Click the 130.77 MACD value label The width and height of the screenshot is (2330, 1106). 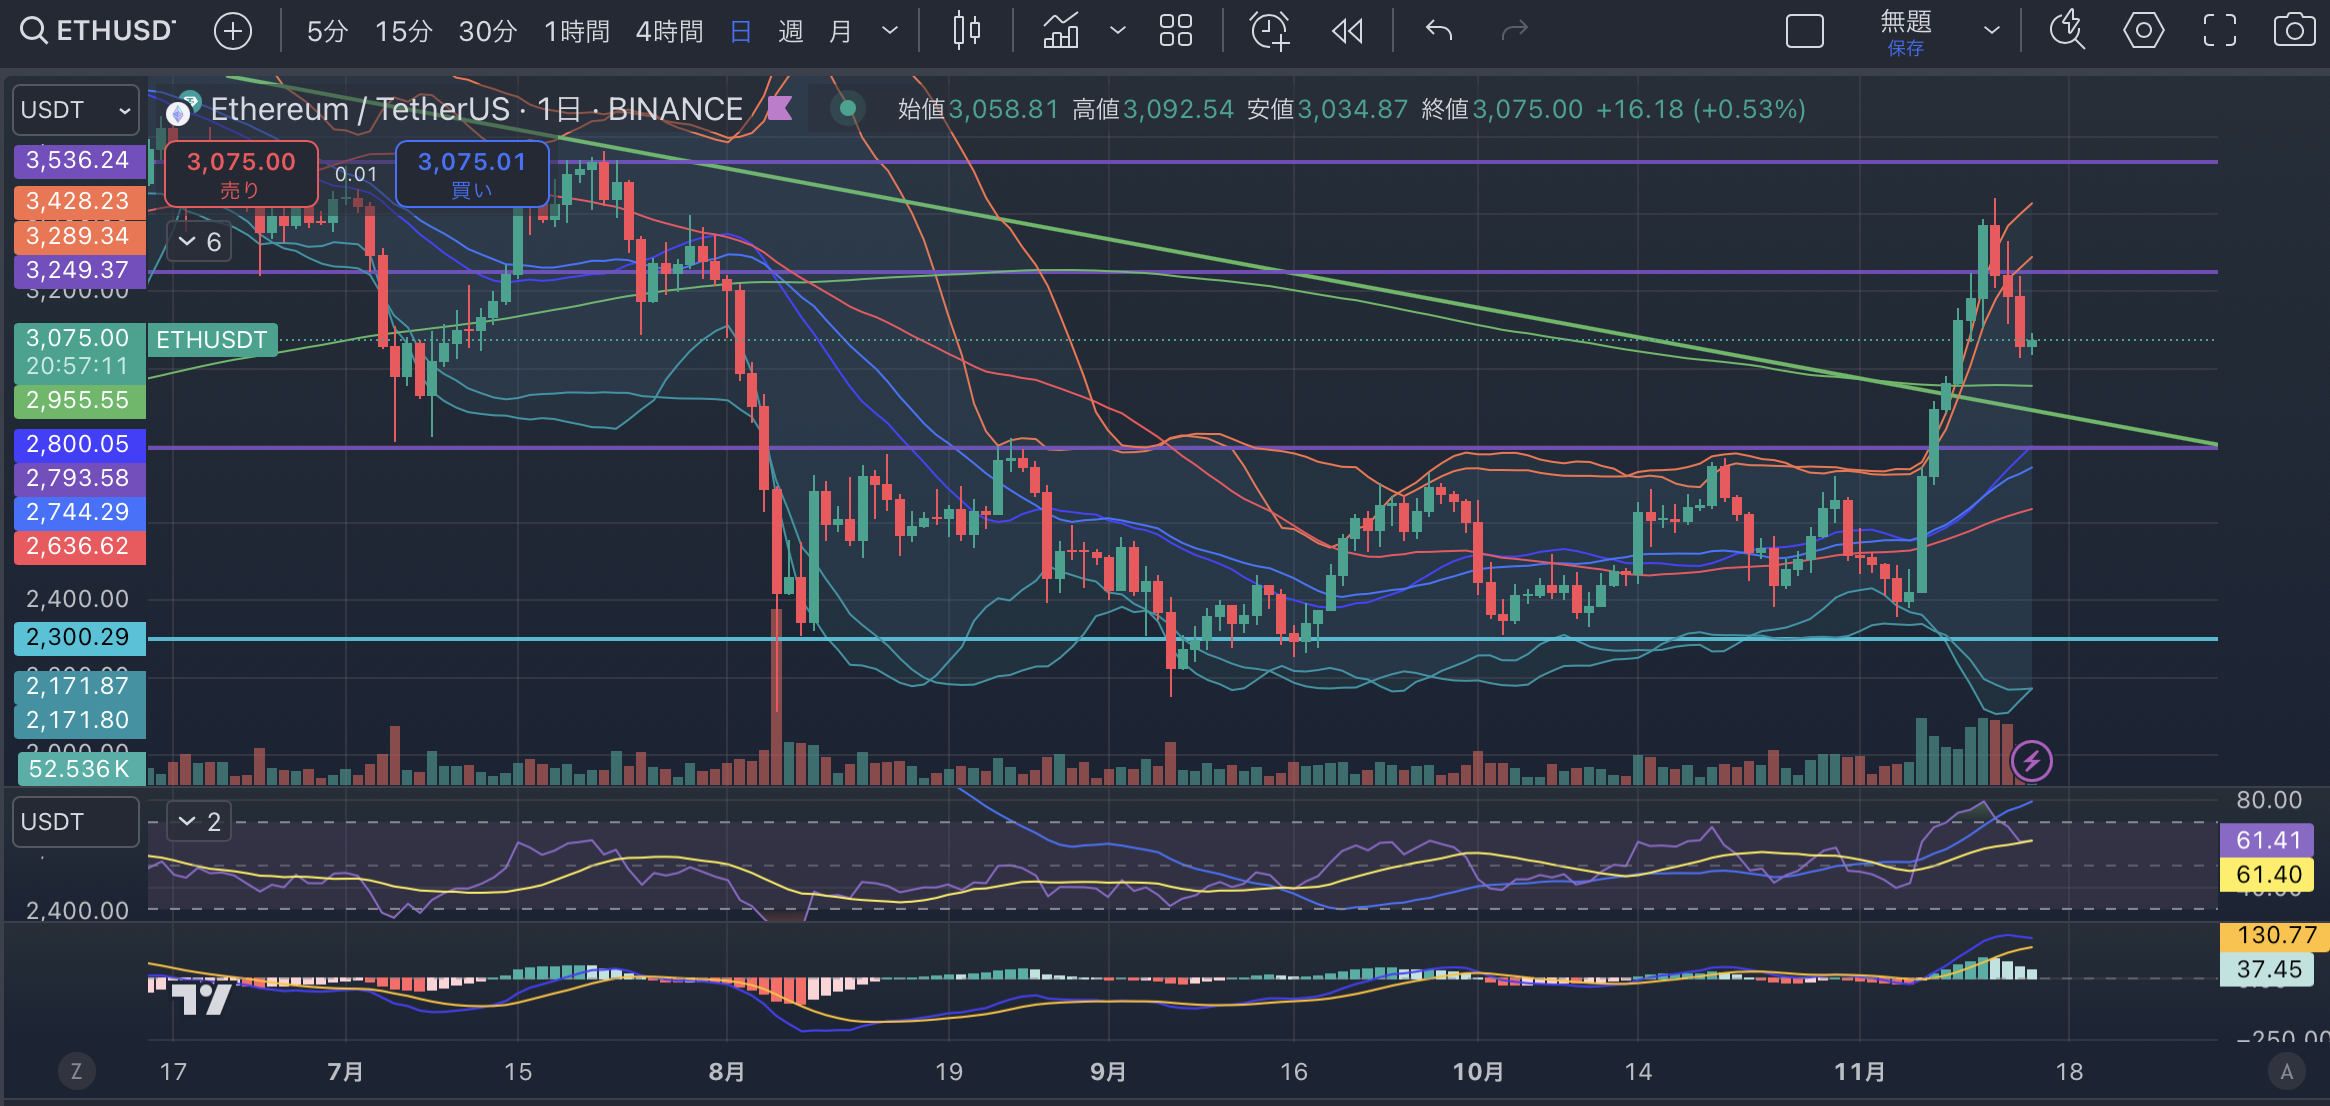coord(2276,936)
